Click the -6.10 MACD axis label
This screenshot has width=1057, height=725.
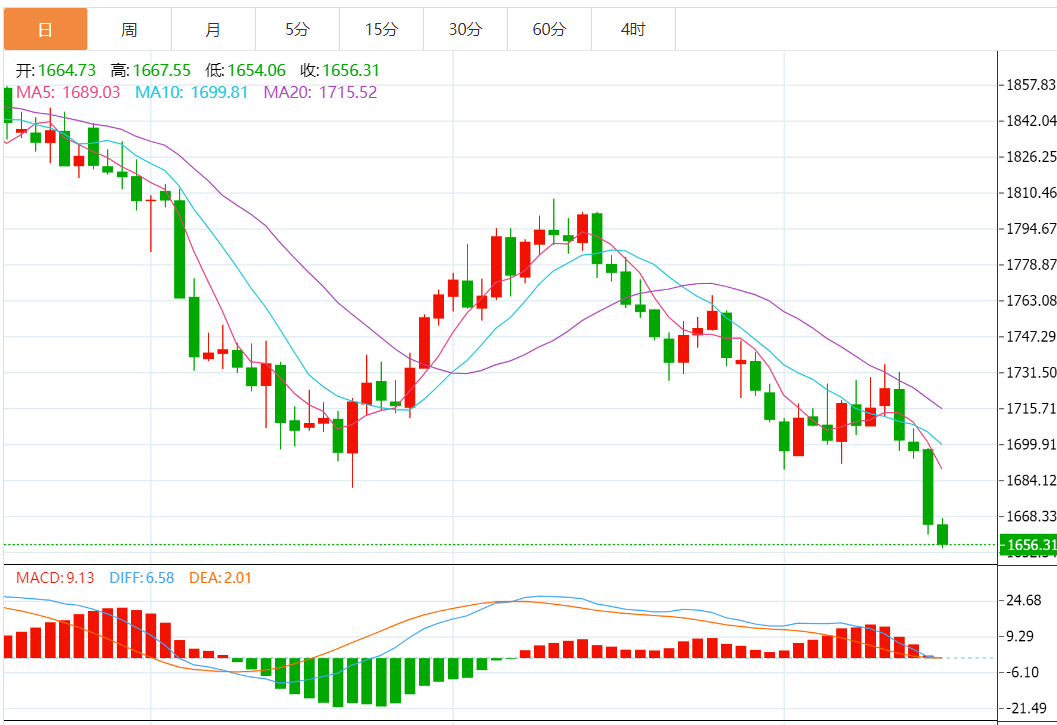1021,672
